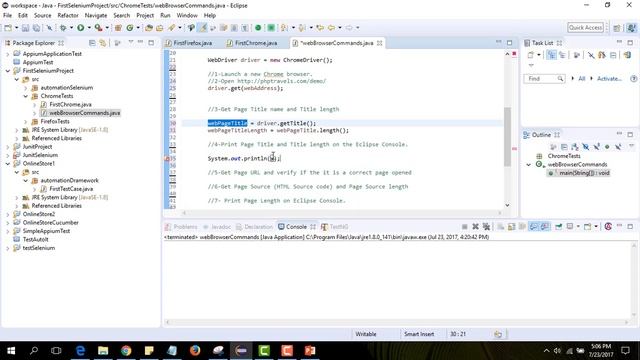This screenshot has width=640, height=360.
Task: Open the Run dropdown arrow beside green button
Action: (89, 28)
